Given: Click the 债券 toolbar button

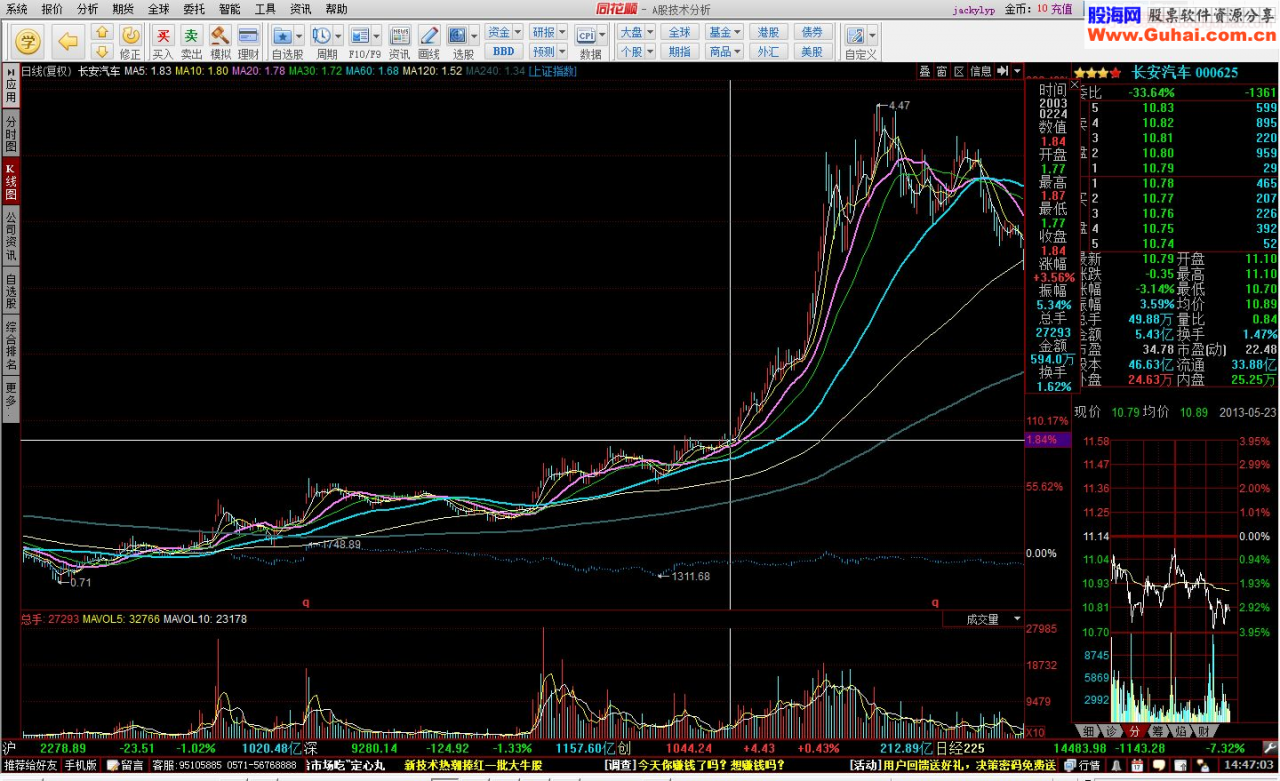Looking at the screenshot, I should [812, 32].
